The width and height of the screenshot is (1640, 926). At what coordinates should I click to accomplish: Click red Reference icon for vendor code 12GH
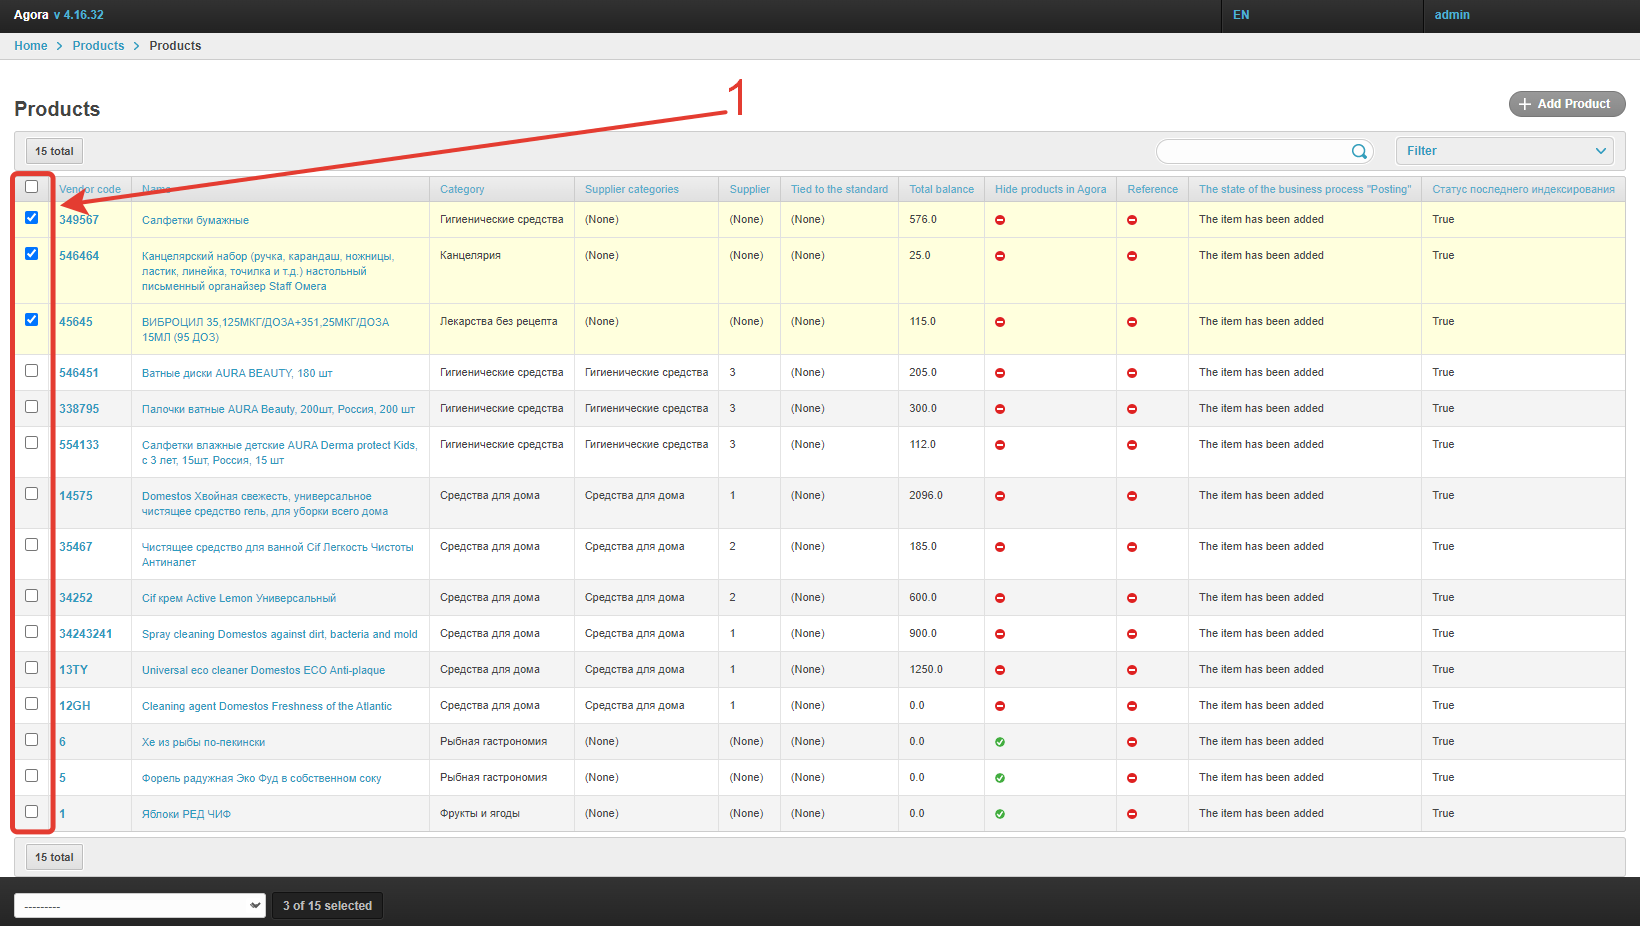[1132, 706]
